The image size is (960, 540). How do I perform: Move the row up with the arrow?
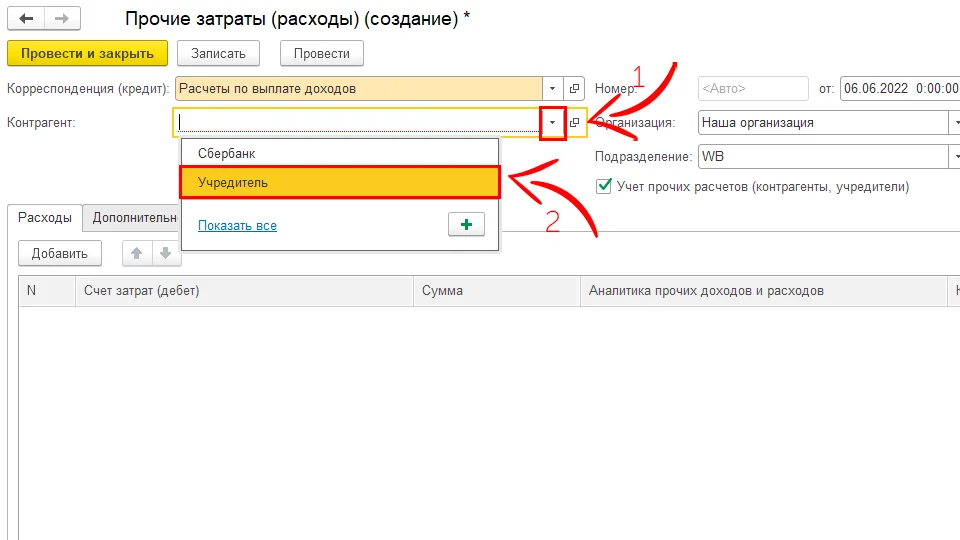pyautogui.click(x=137, y=253)
